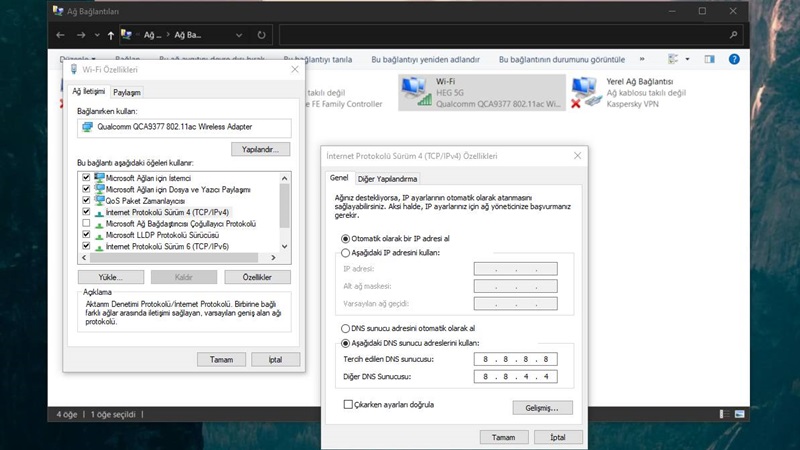
Task: Click Diğer DNS Sunucusu field
Action: (515, 377)
